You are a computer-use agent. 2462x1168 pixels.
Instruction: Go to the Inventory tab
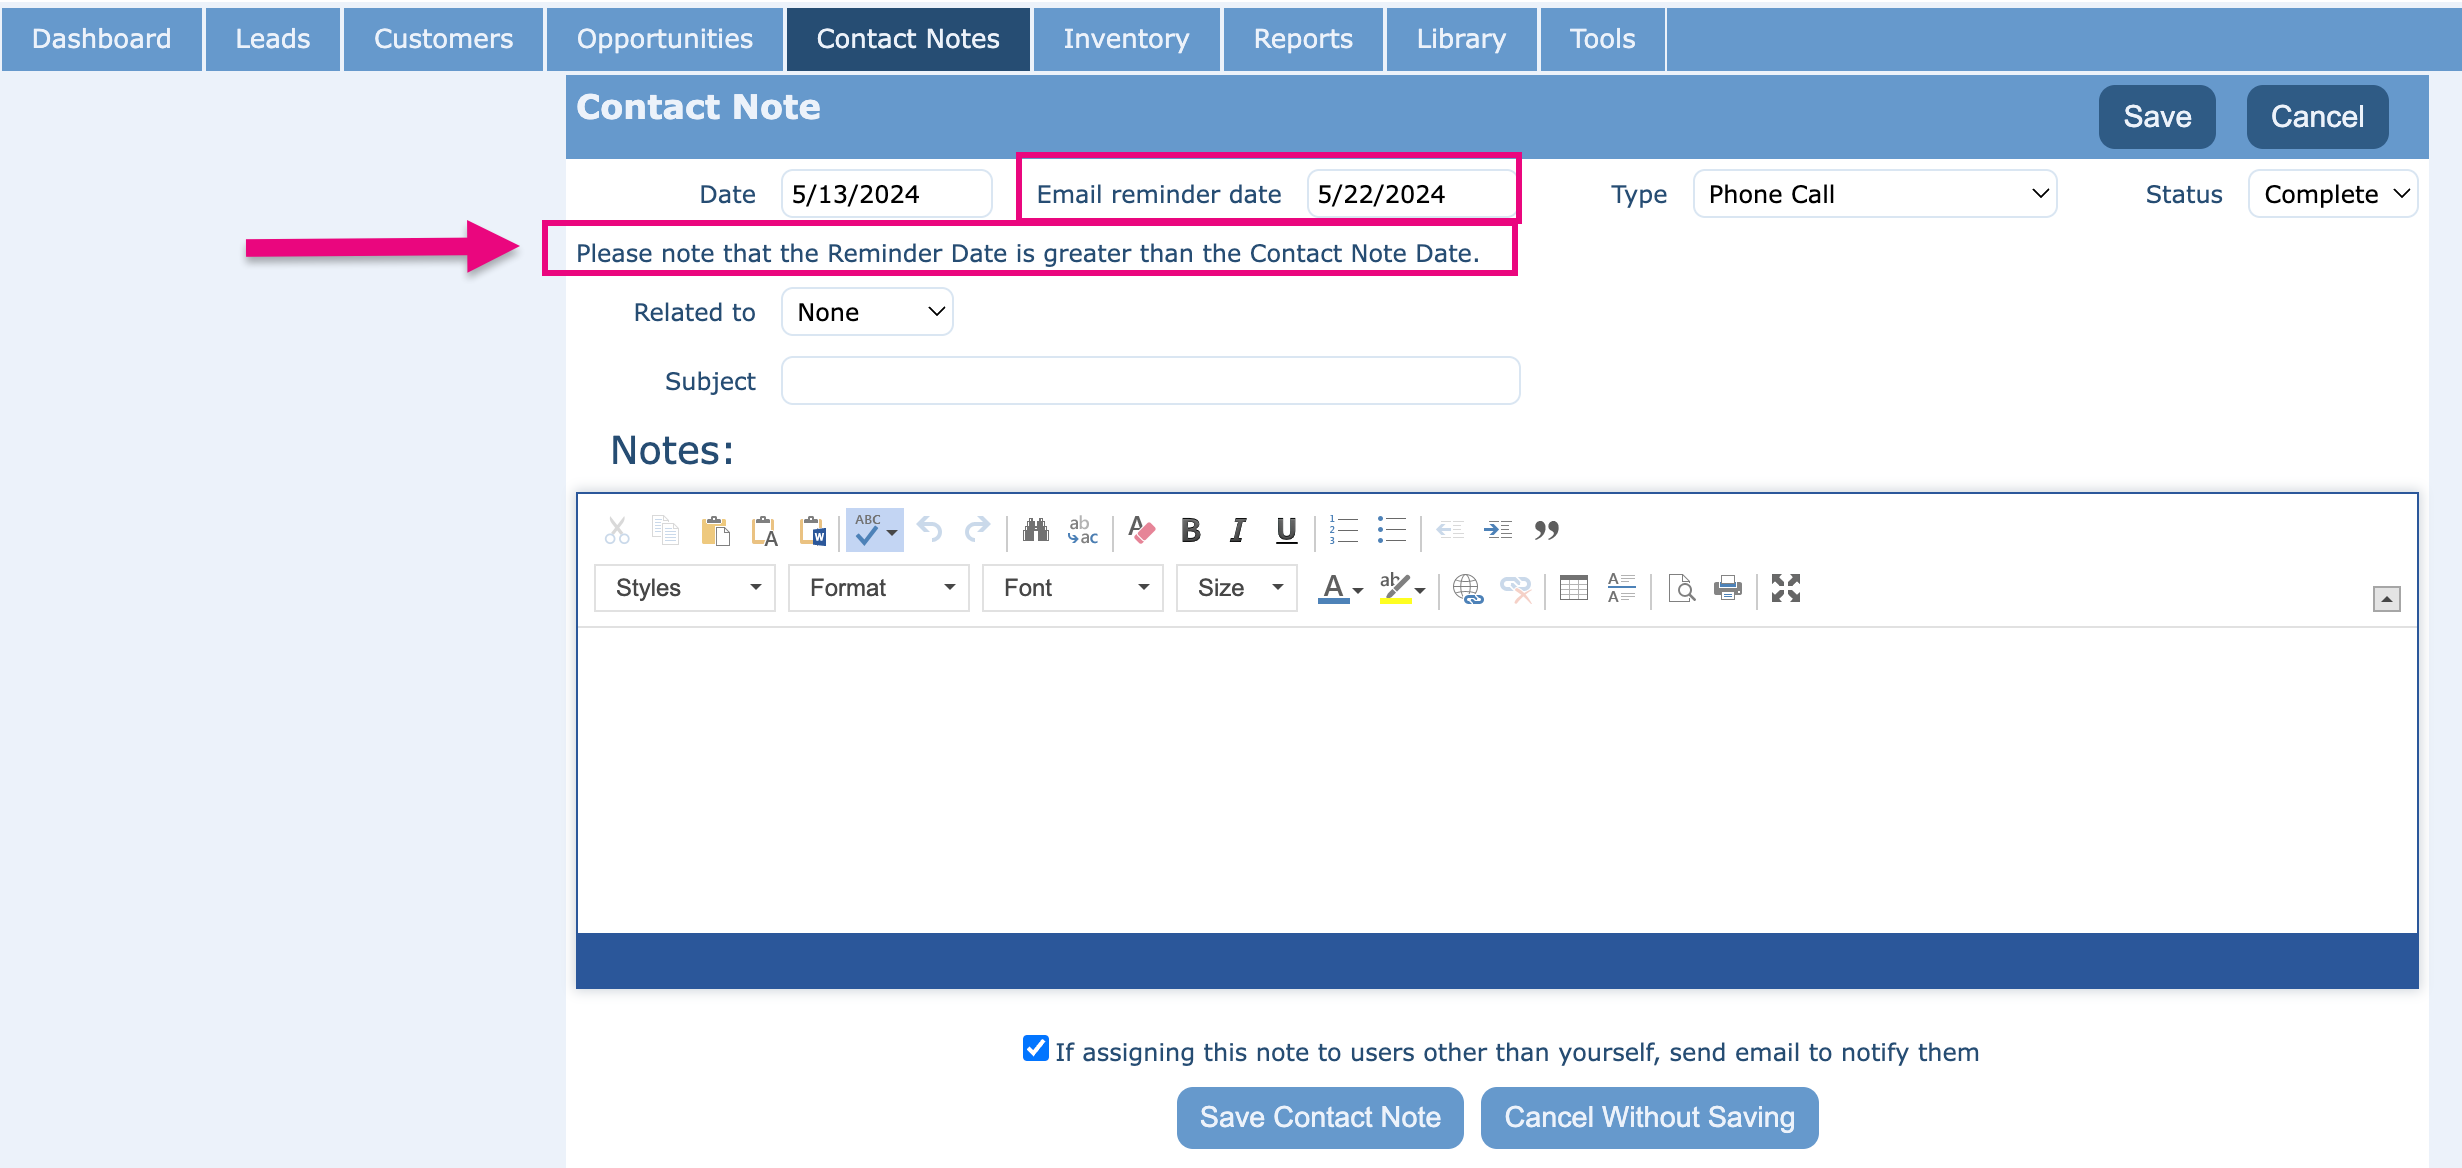pos(1126,39)
